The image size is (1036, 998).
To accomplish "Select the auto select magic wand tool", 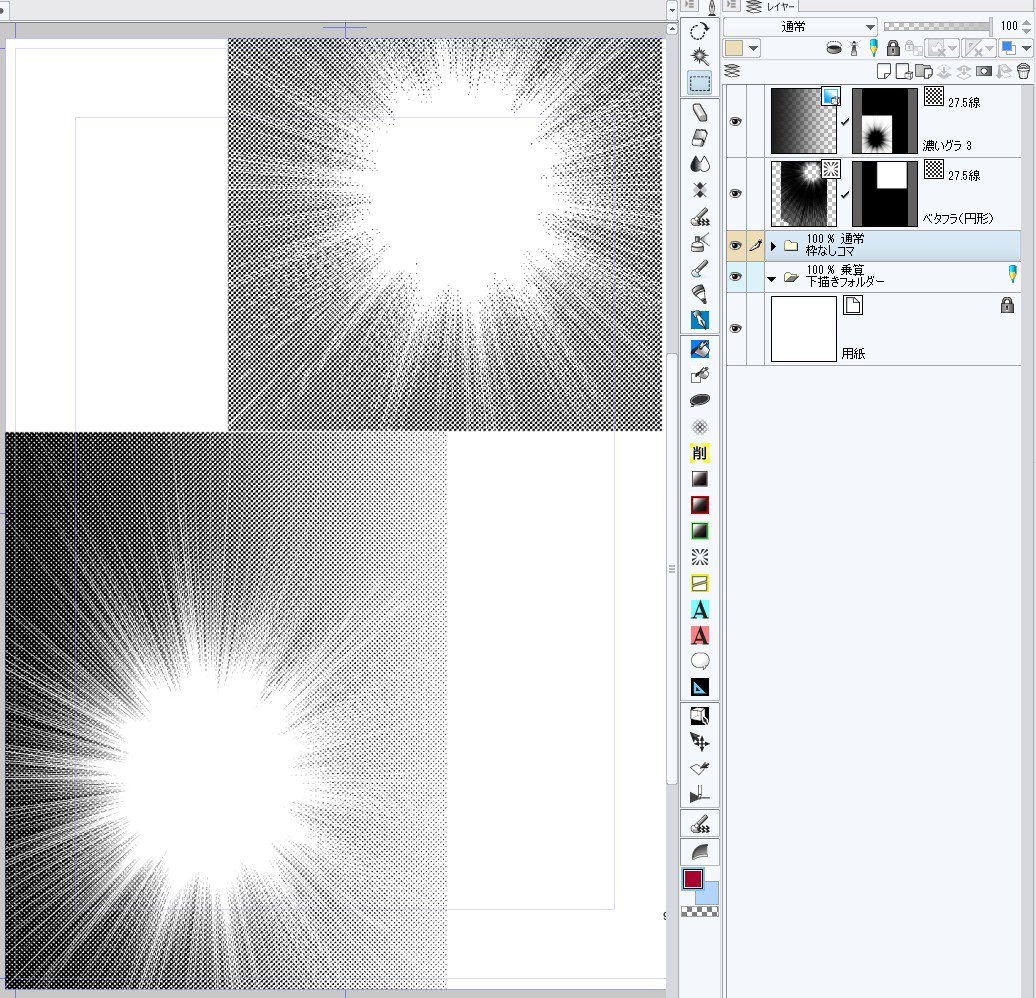I will click(x=699, y=57).
